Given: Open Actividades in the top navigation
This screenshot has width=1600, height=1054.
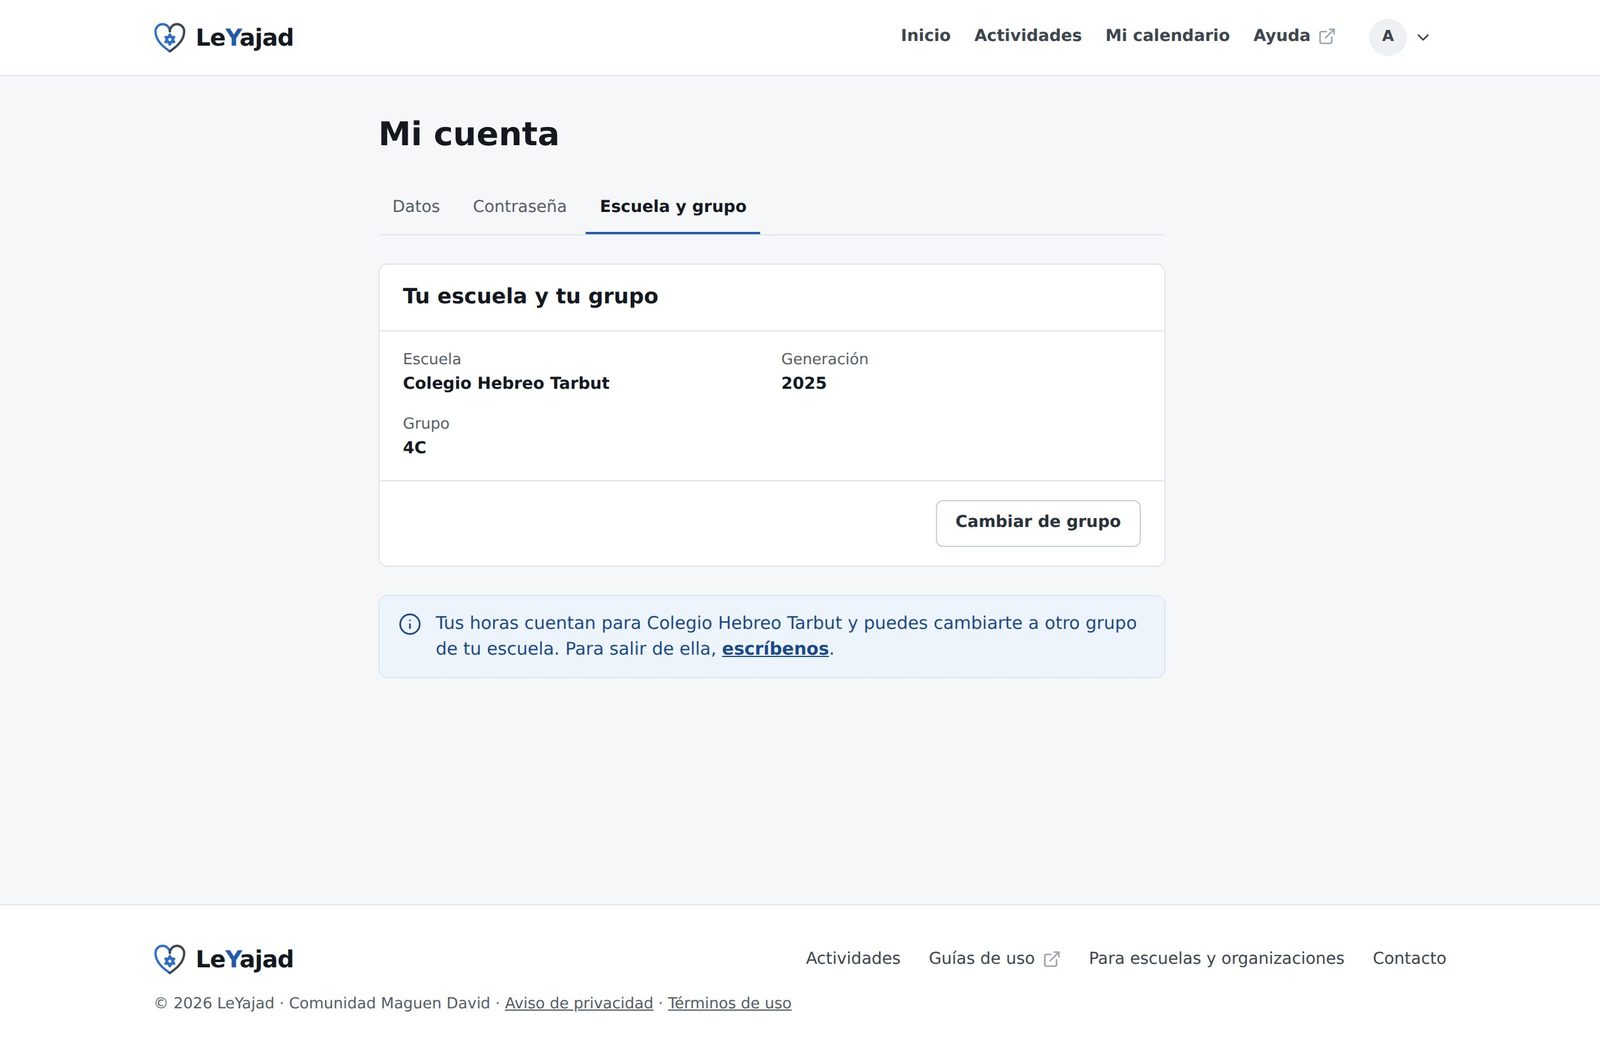Looking at the screenshot, I should [1028, 36].
